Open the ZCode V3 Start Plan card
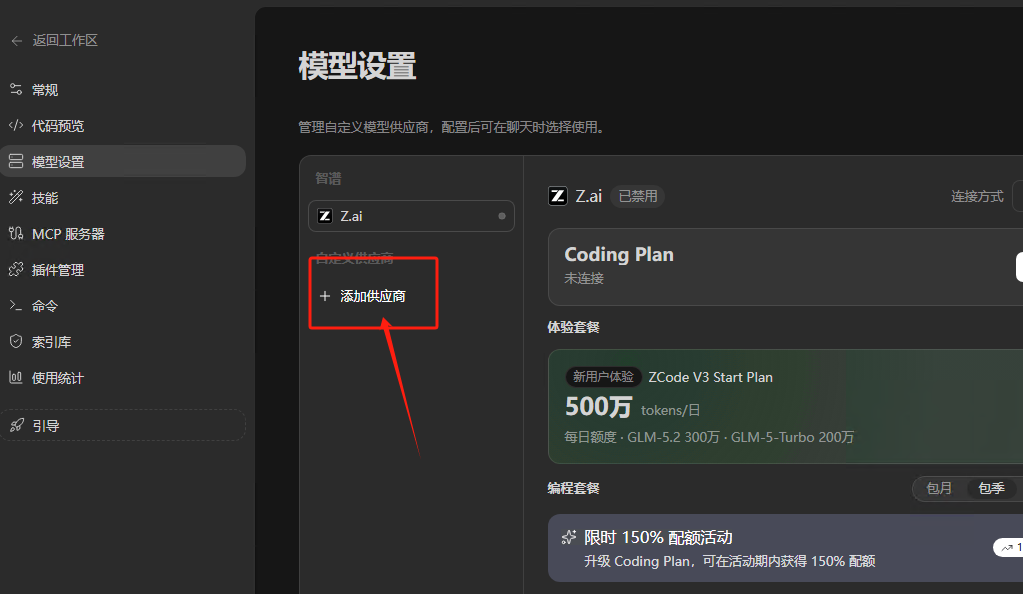The width and height of the screenshot is (1023, 594). click(x=786, y=406)
